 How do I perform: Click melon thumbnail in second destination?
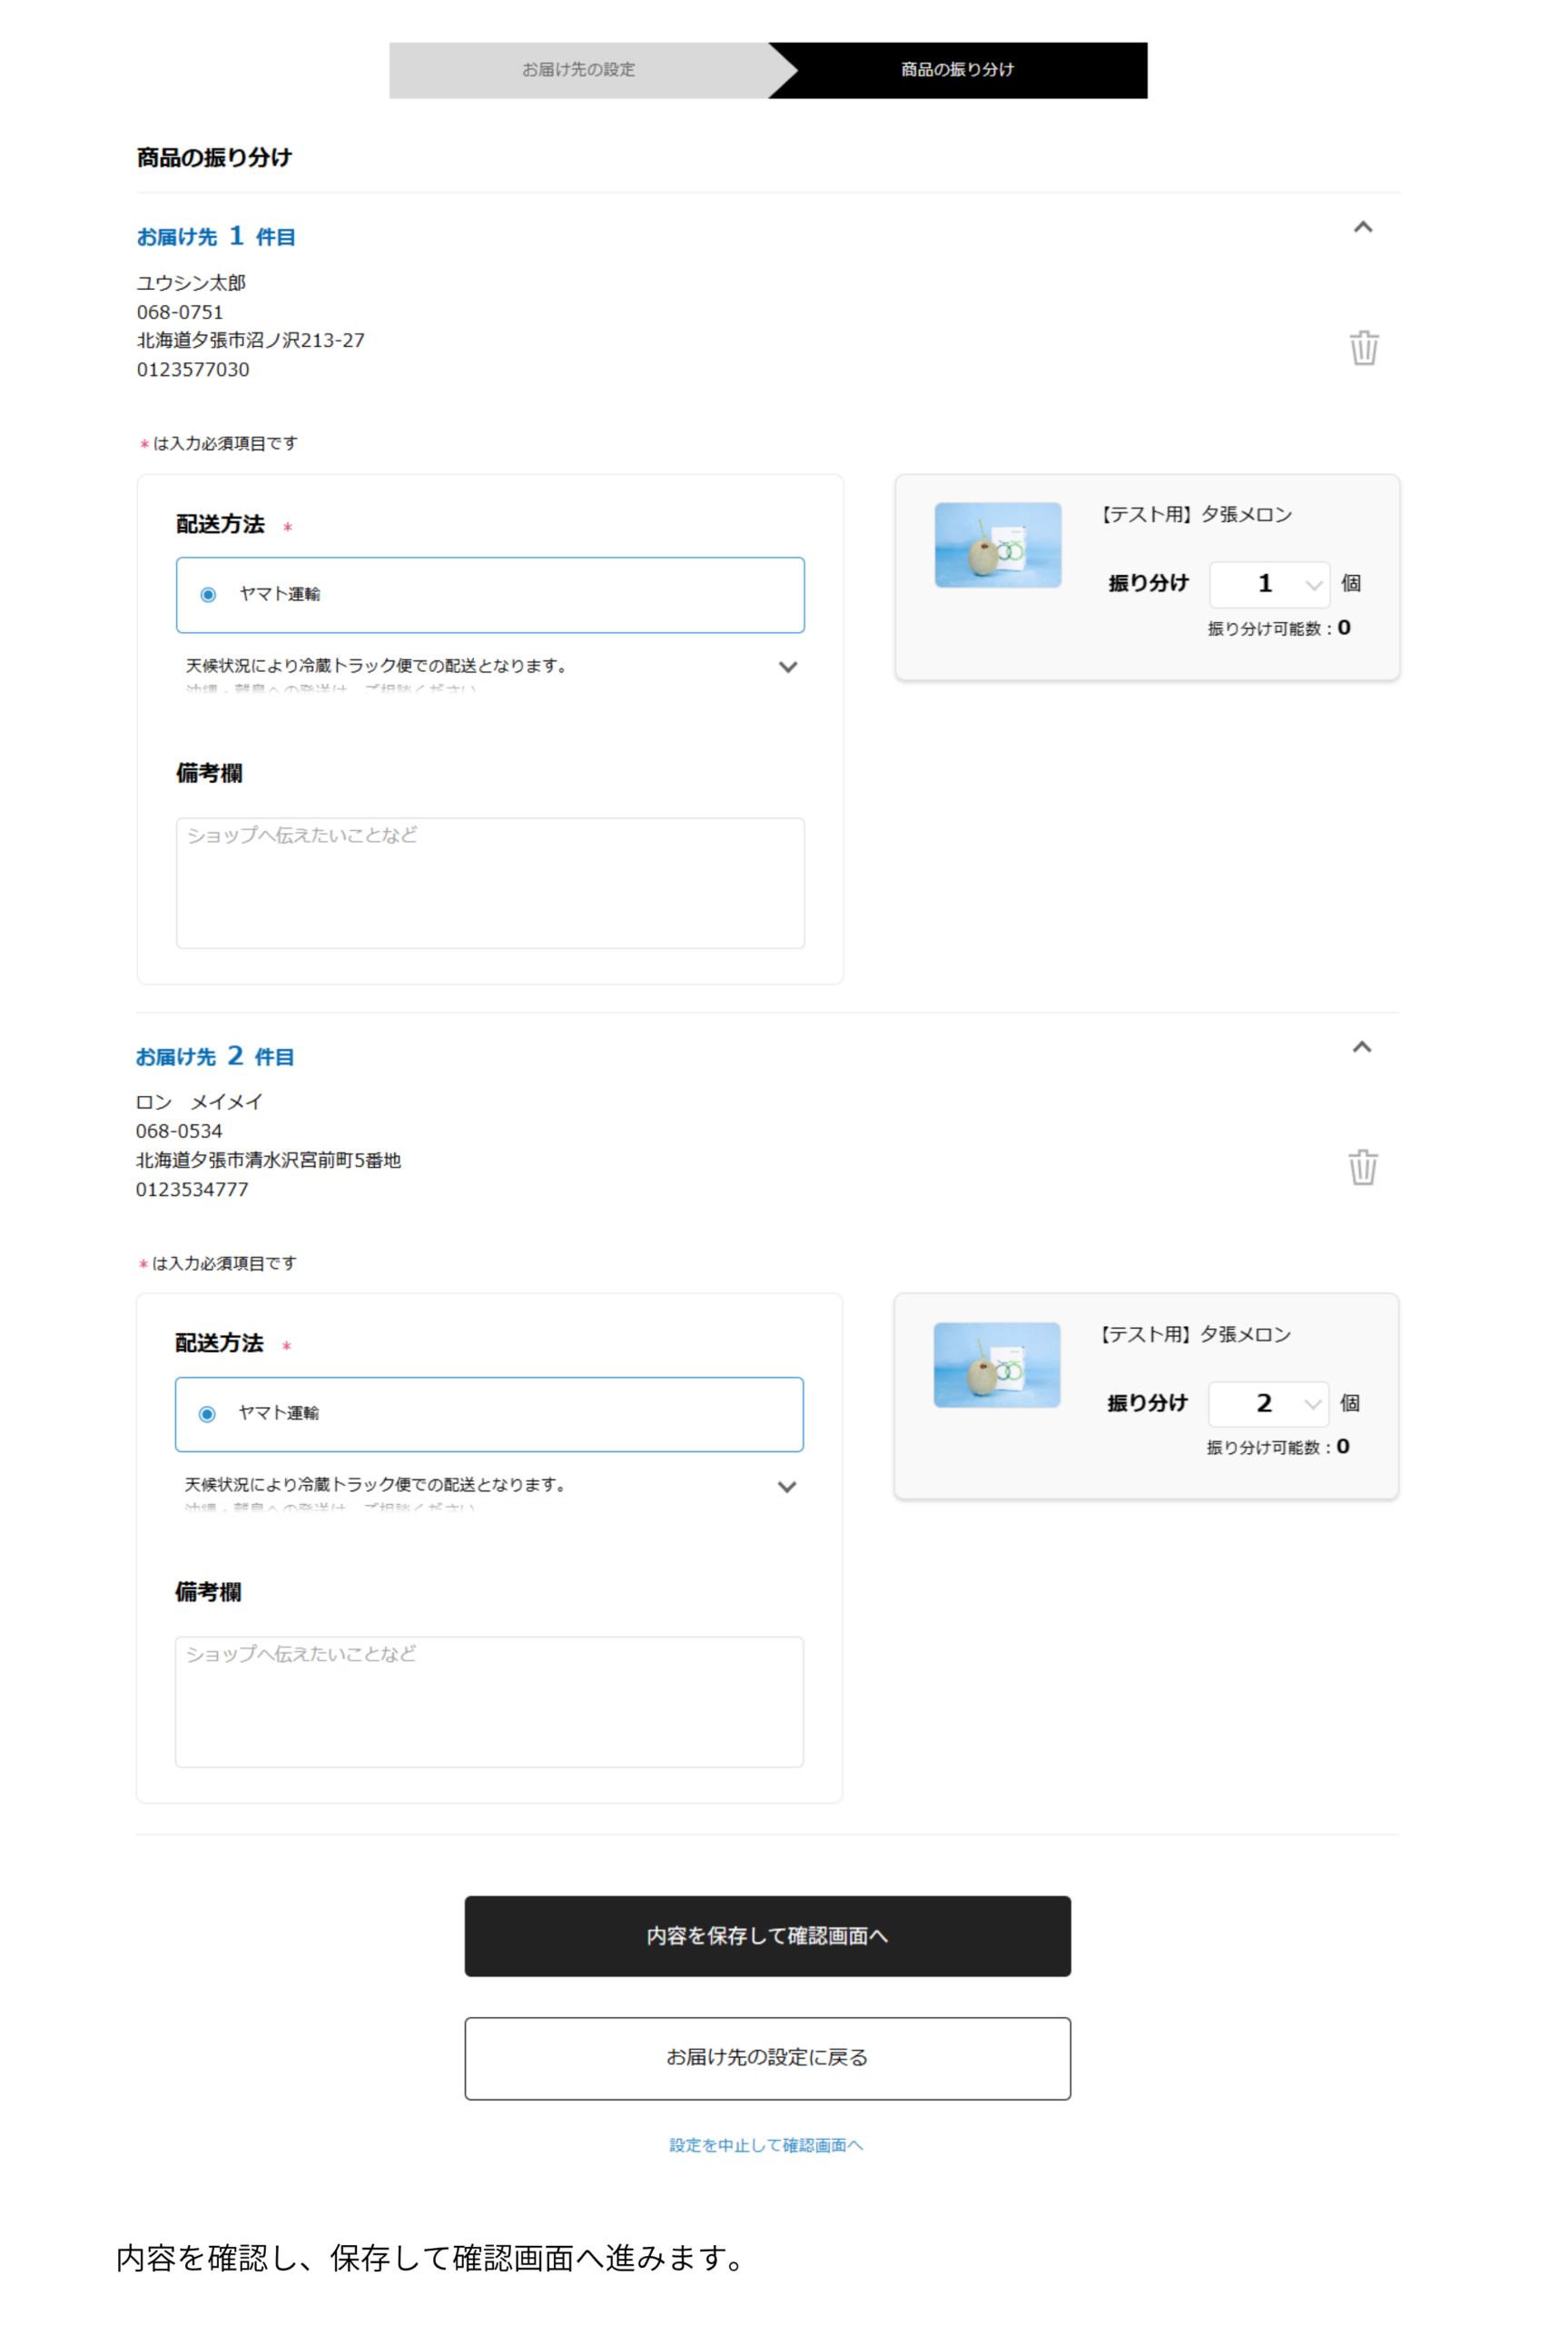(x=996, y=1365)
